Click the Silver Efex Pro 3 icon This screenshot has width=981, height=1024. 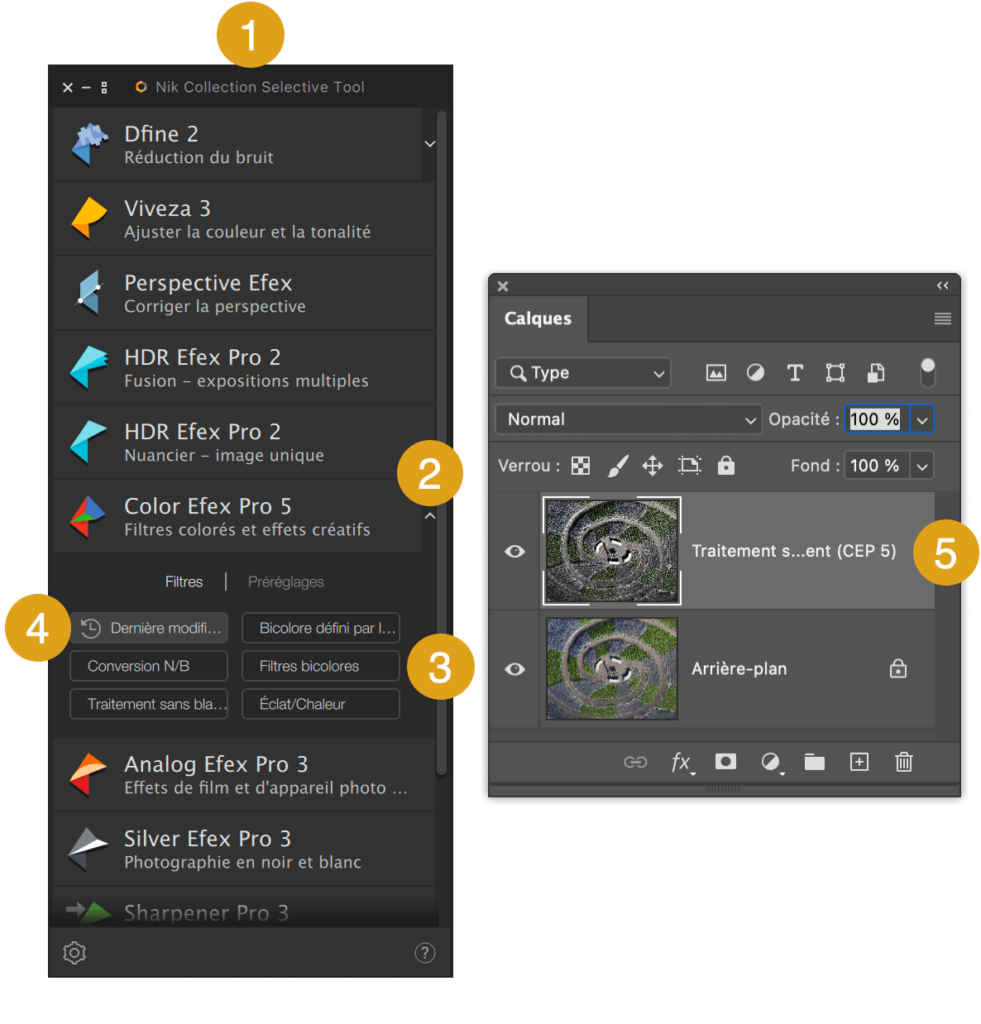click(88, 849)
